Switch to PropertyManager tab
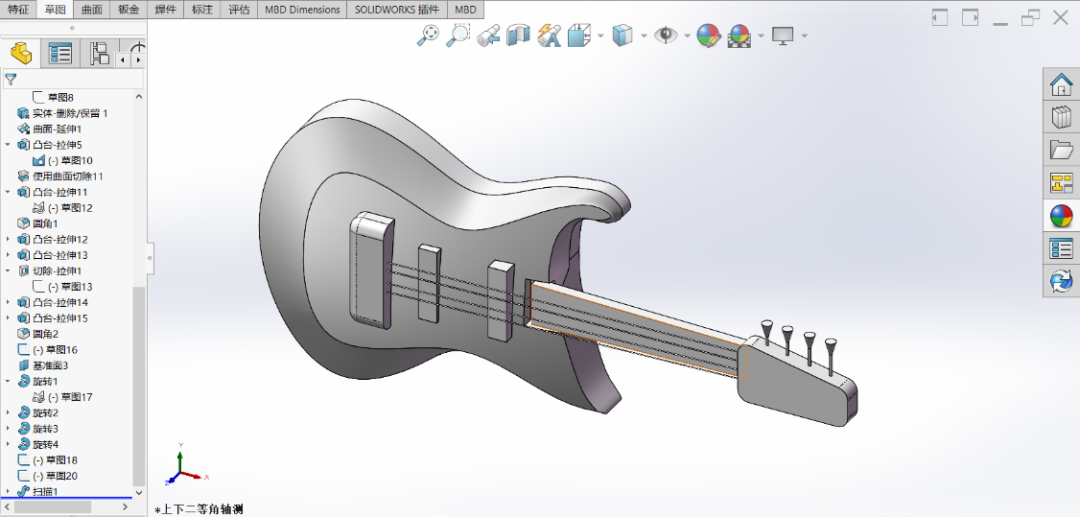 pyautogui.click(x=61, y=53)
